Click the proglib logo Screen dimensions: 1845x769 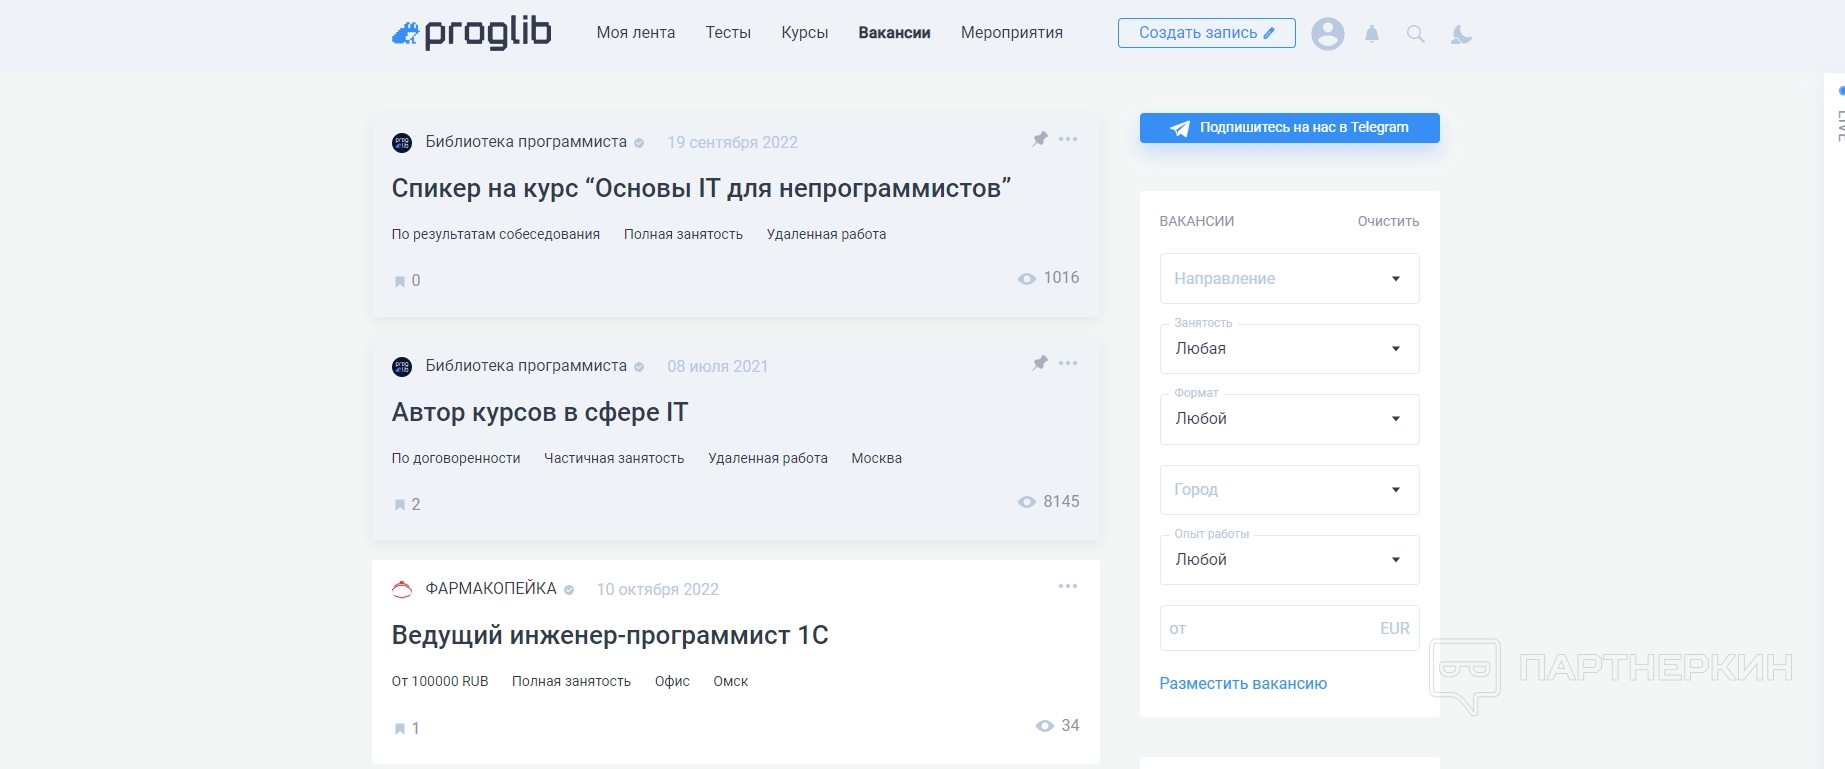[x=471, y=33]
